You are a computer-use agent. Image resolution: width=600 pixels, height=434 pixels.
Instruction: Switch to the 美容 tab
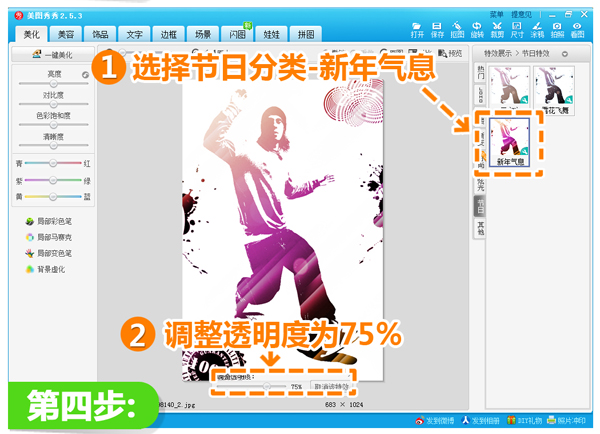[66, 34]
